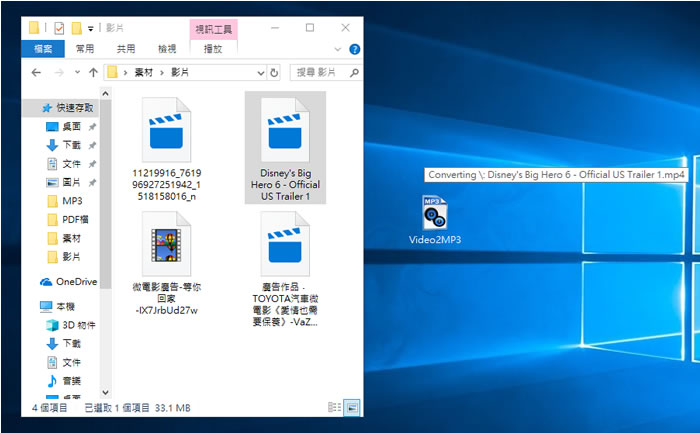Image resolution: width=700 pixels, height=433 pixels.
Task: Refresh the current folder view
Action: 274,73
